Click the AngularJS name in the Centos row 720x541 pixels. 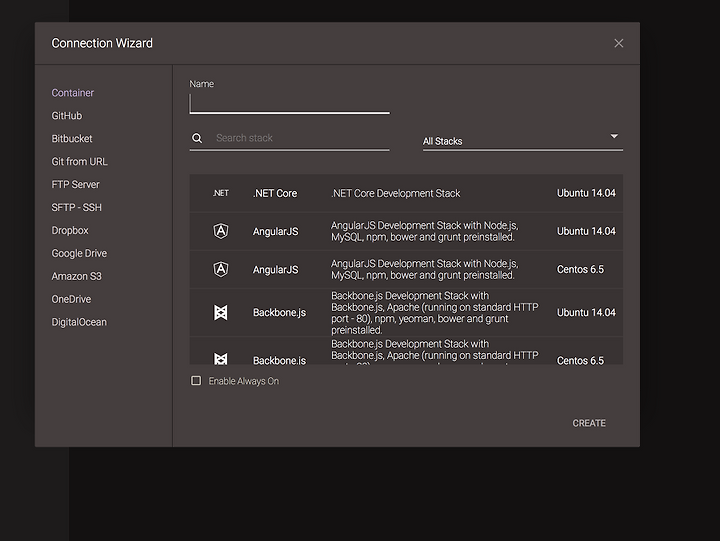[276, 270]
